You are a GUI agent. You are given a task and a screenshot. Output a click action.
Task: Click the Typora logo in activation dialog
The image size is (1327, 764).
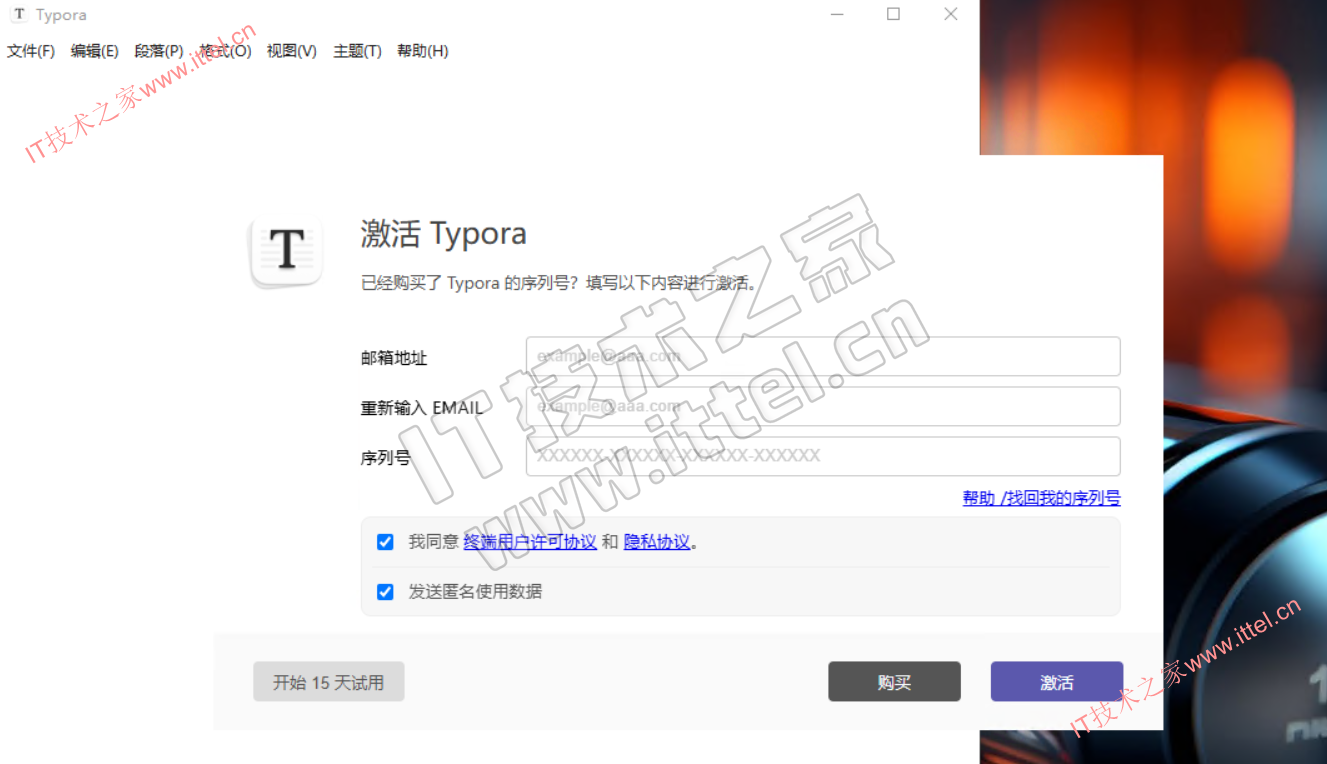tap(287, 249)
